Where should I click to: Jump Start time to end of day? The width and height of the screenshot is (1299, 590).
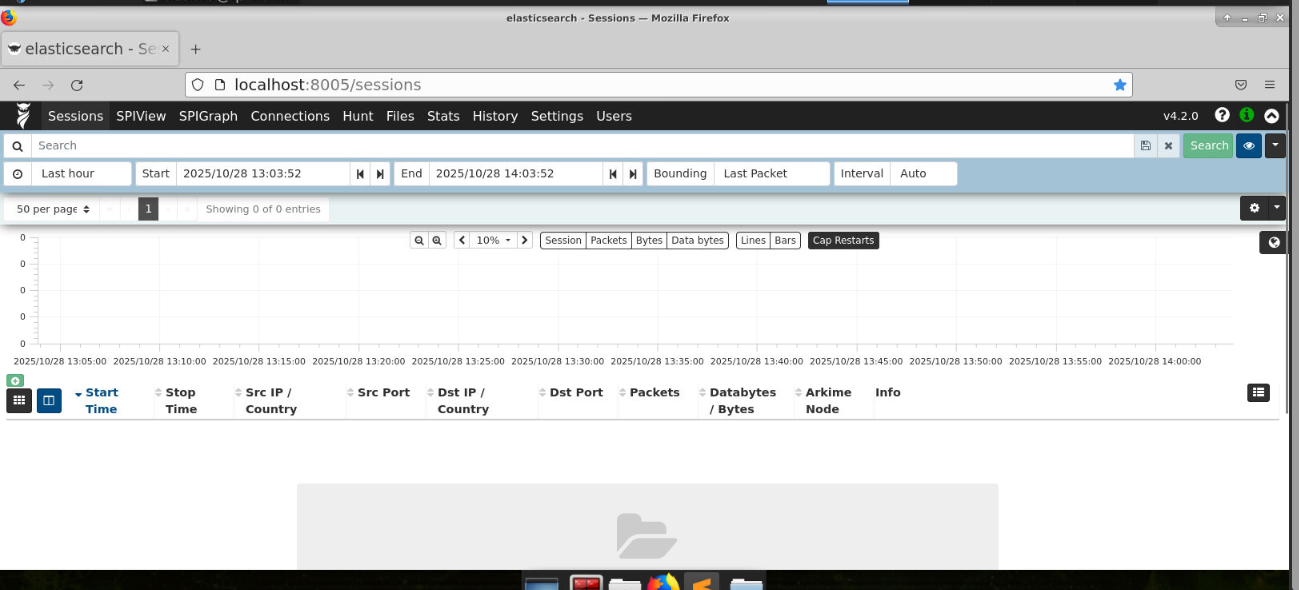pos(380,174)
